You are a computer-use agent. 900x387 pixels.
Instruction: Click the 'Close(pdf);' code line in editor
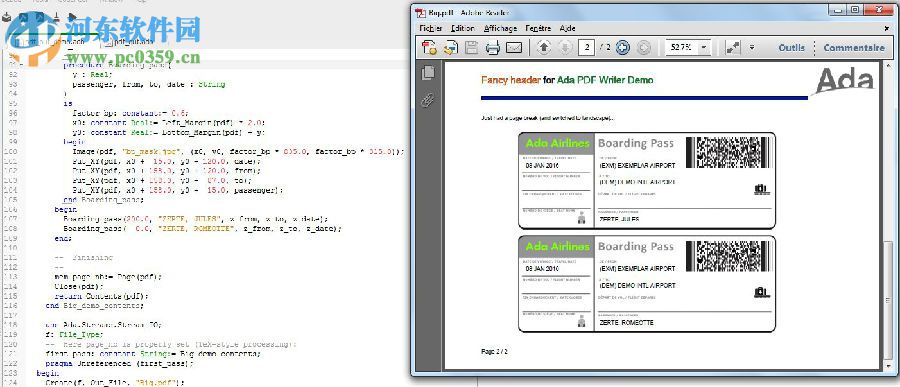point(79,286)
